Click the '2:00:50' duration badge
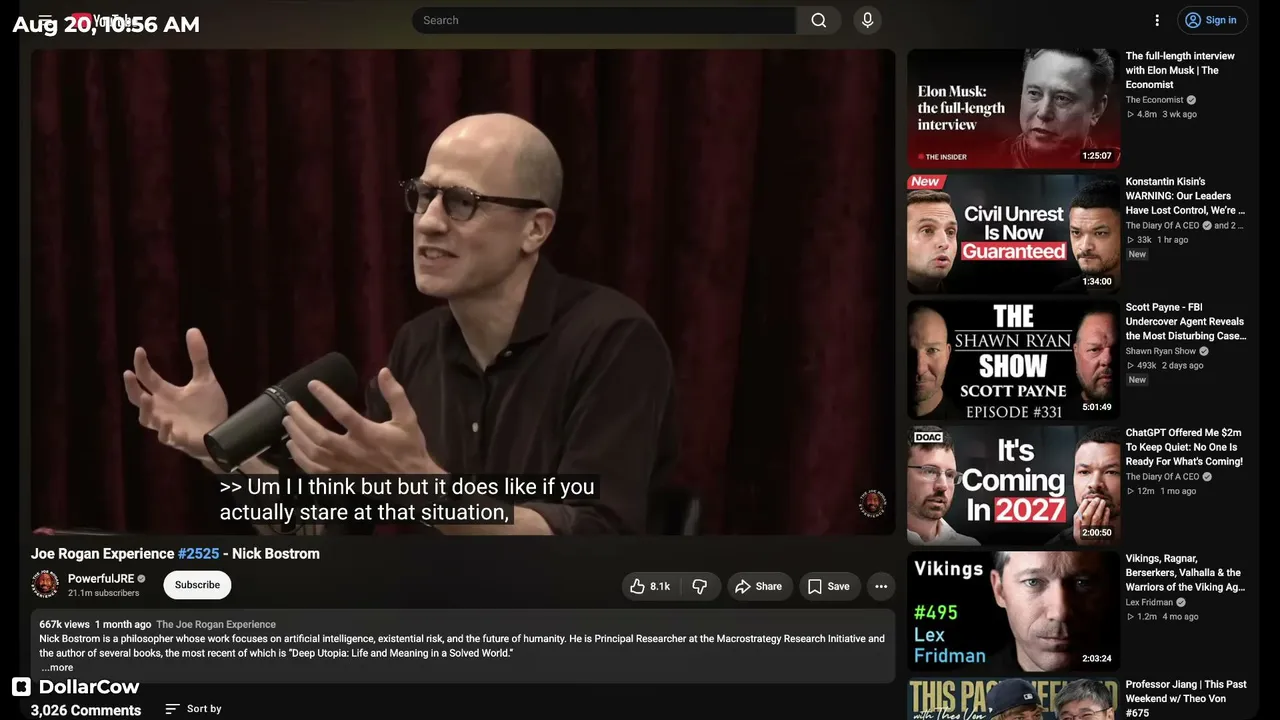 click(x=1097, y=533)
